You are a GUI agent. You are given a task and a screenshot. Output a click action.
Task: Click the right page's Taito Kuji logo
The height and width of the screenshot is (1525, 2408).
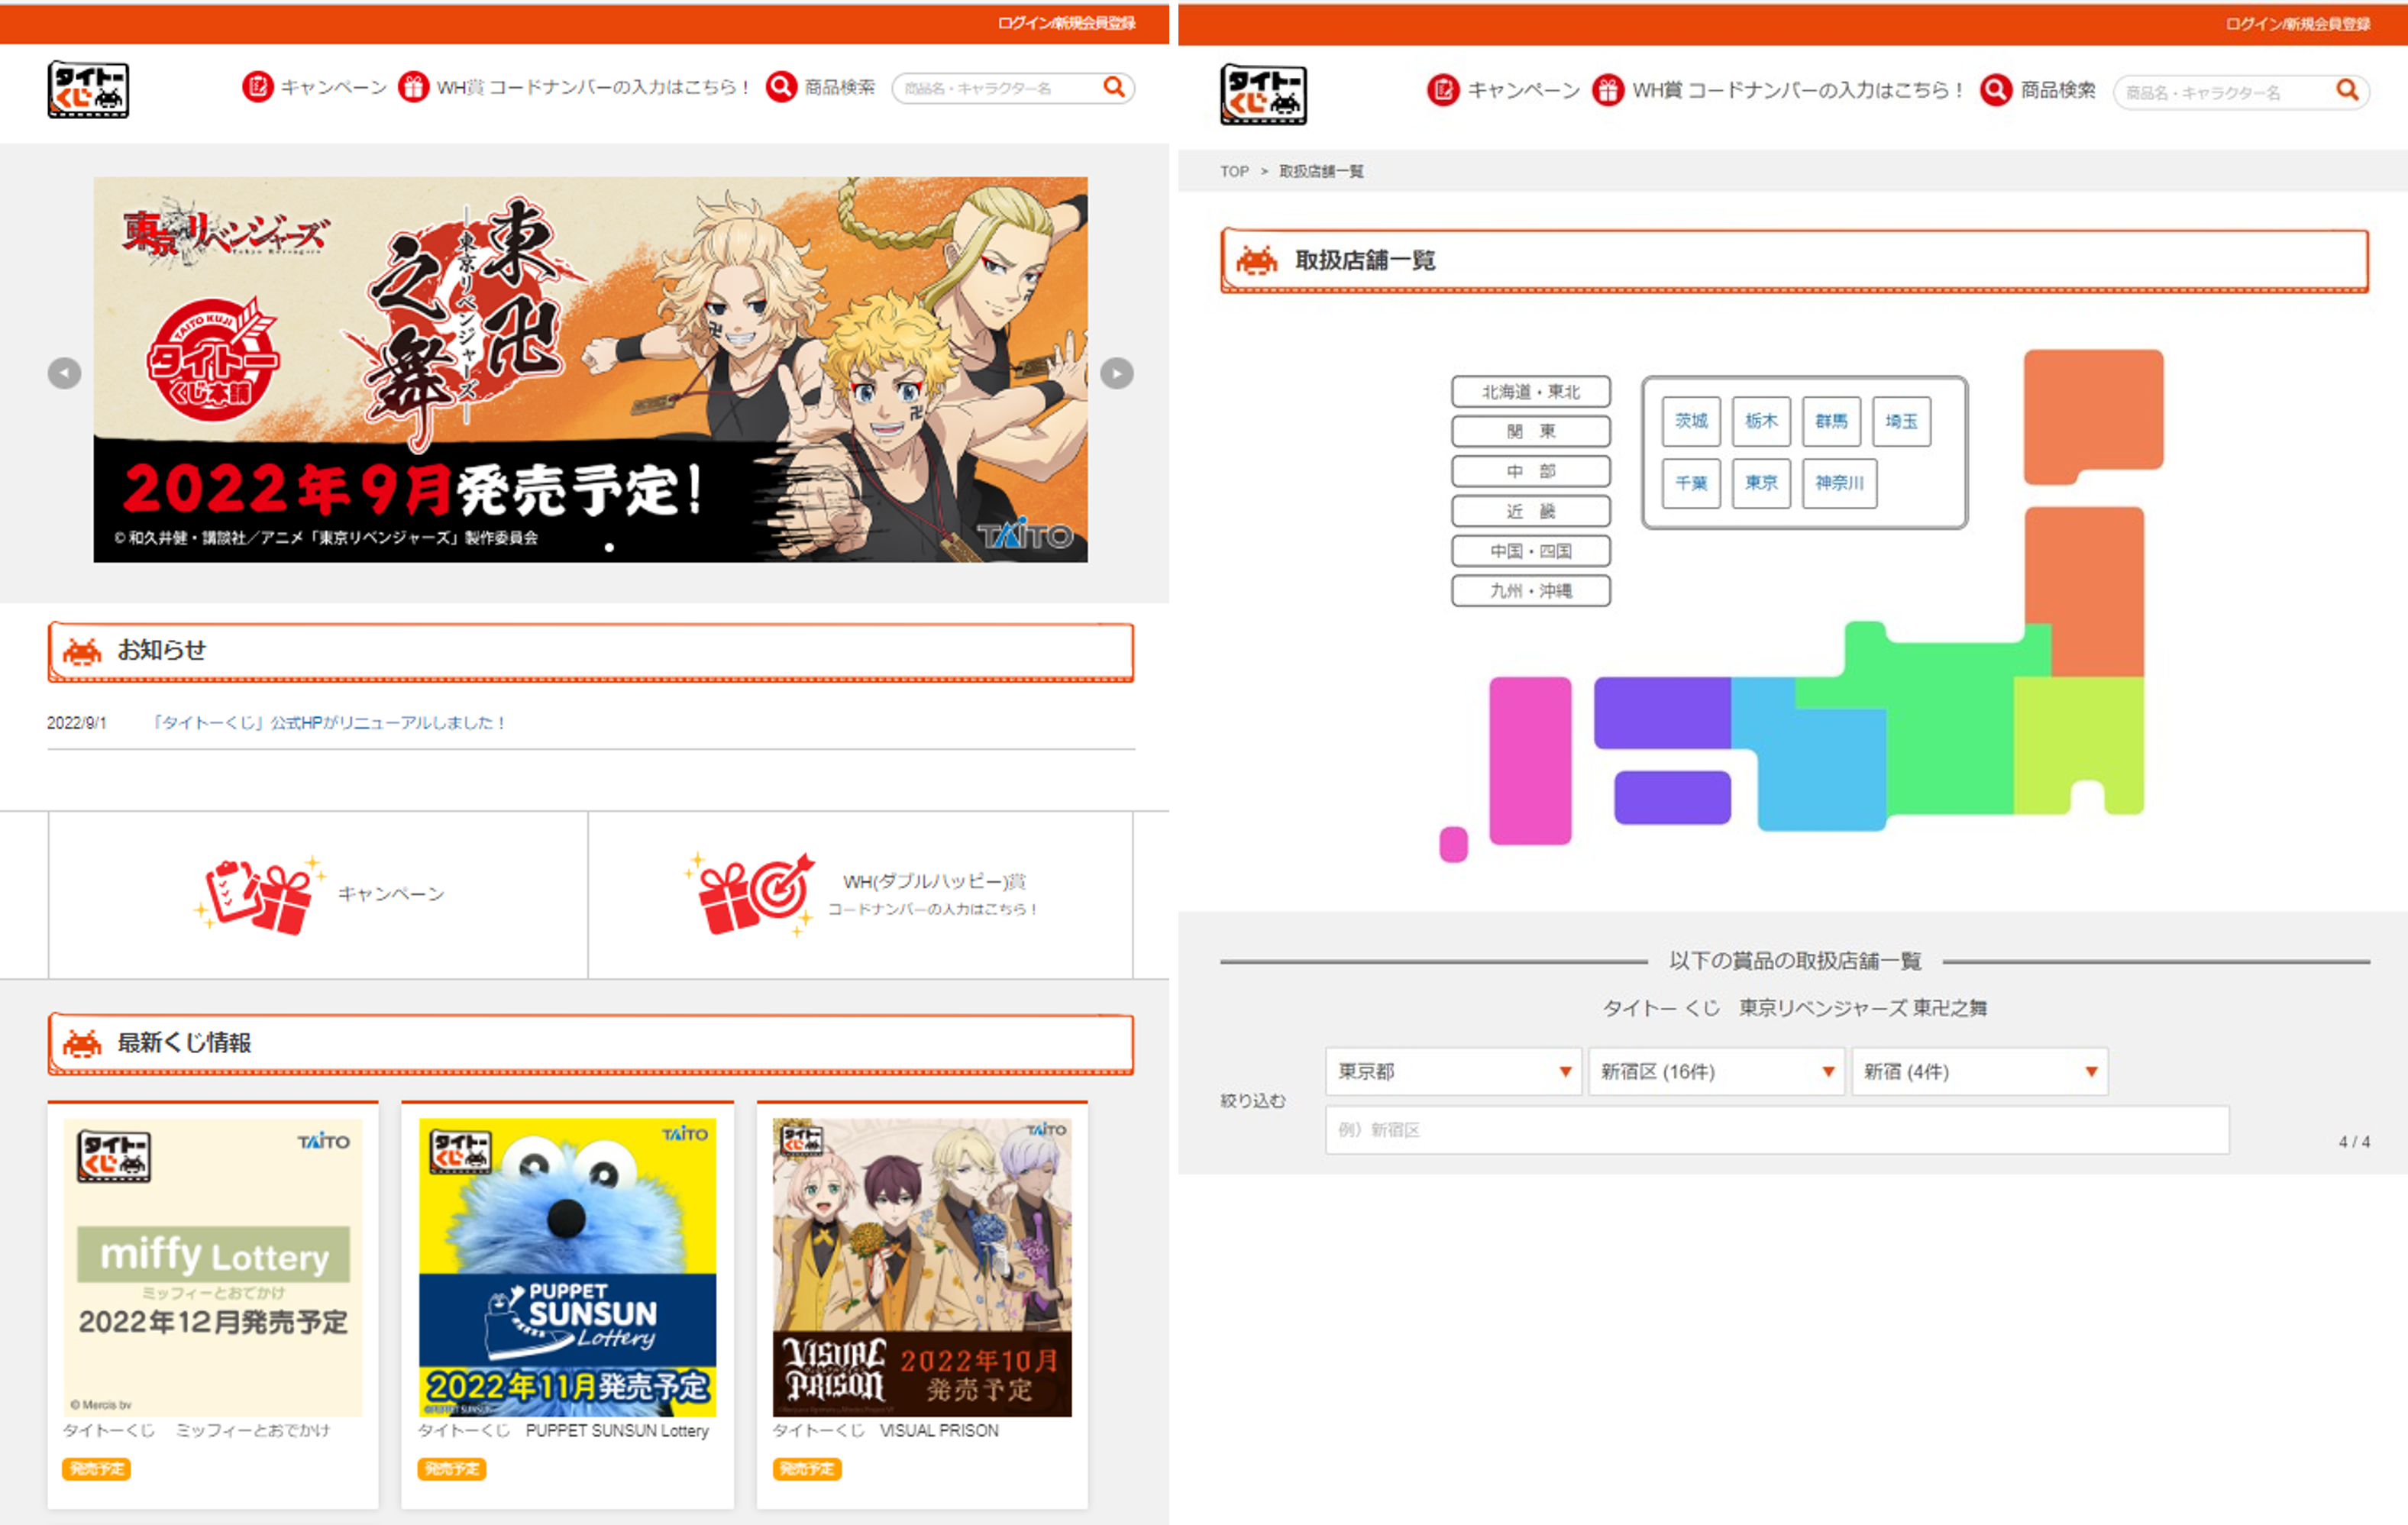[x=1263, y=94]
